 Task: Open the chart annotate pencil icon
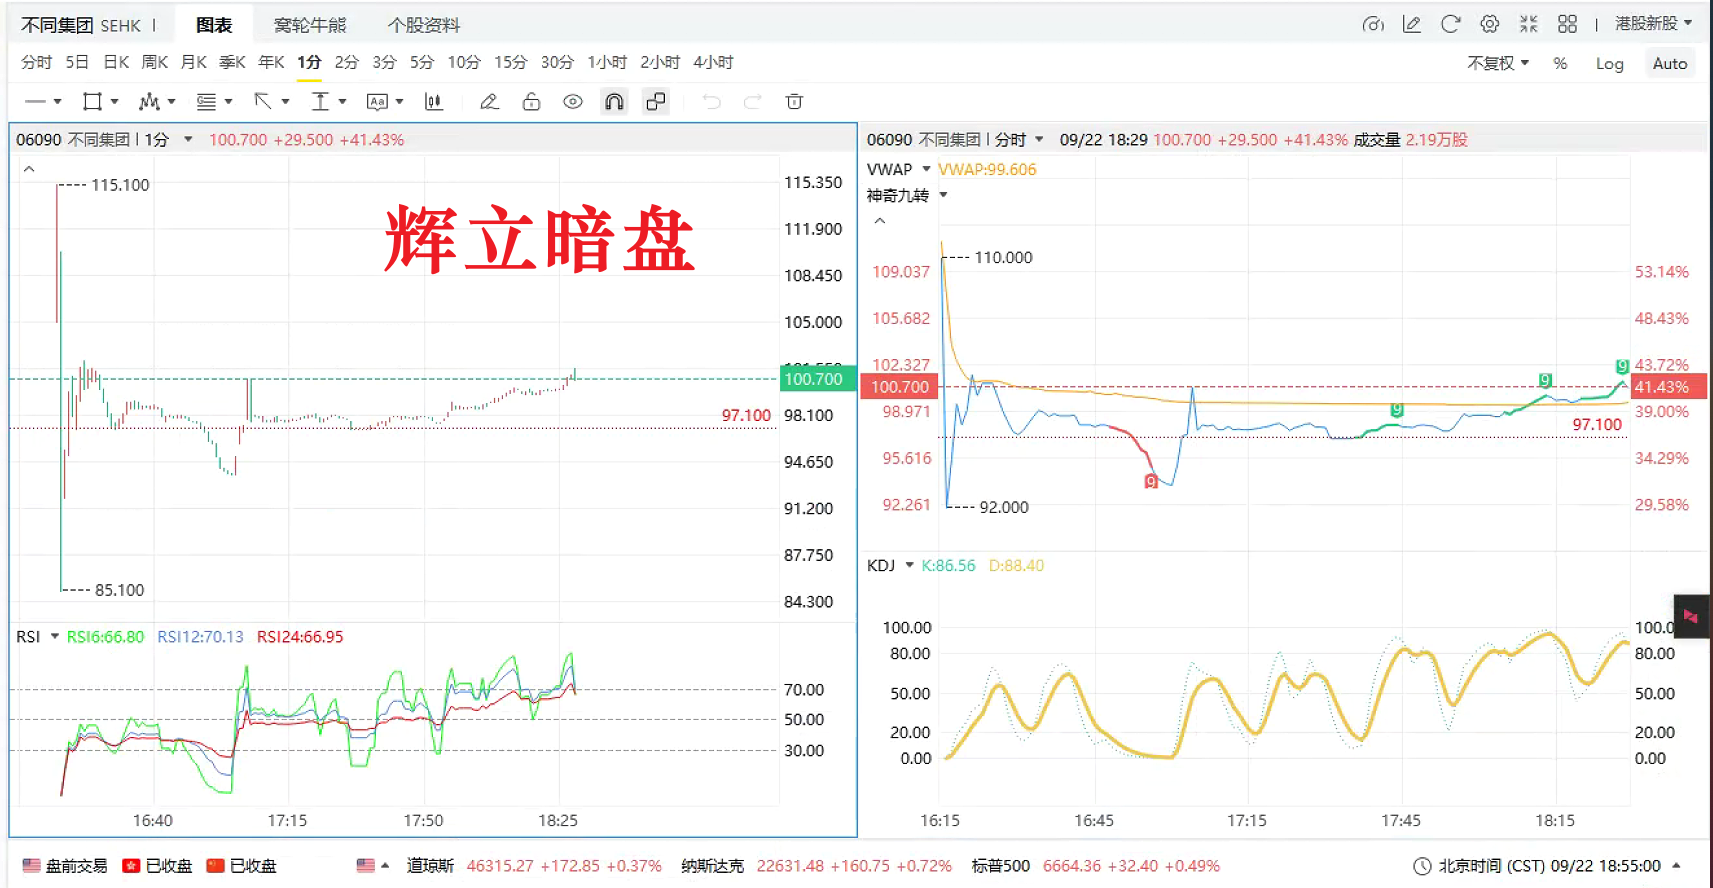[x=1412, y=24]
